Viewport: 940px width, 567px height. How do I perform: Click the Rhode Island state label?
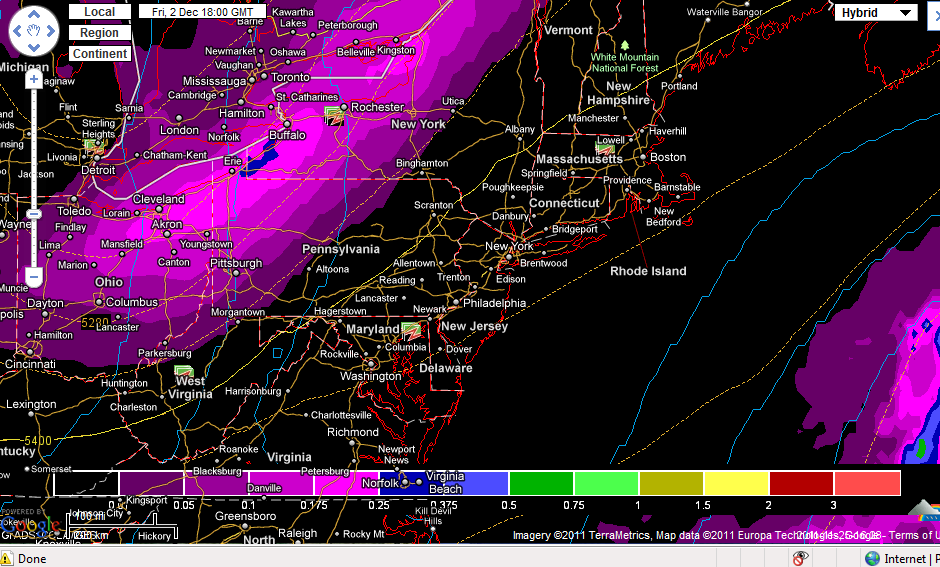(648, 271)
